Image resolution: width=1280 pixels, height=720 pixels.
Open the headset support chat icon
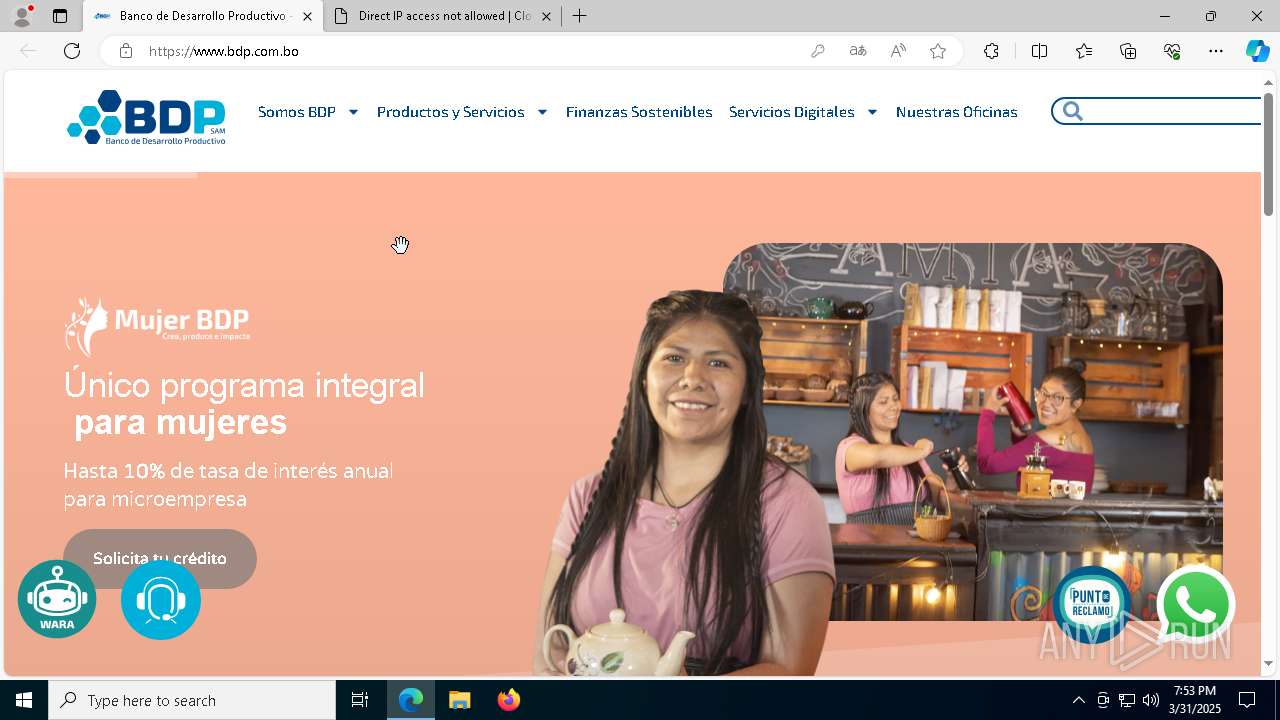(161, 600)
